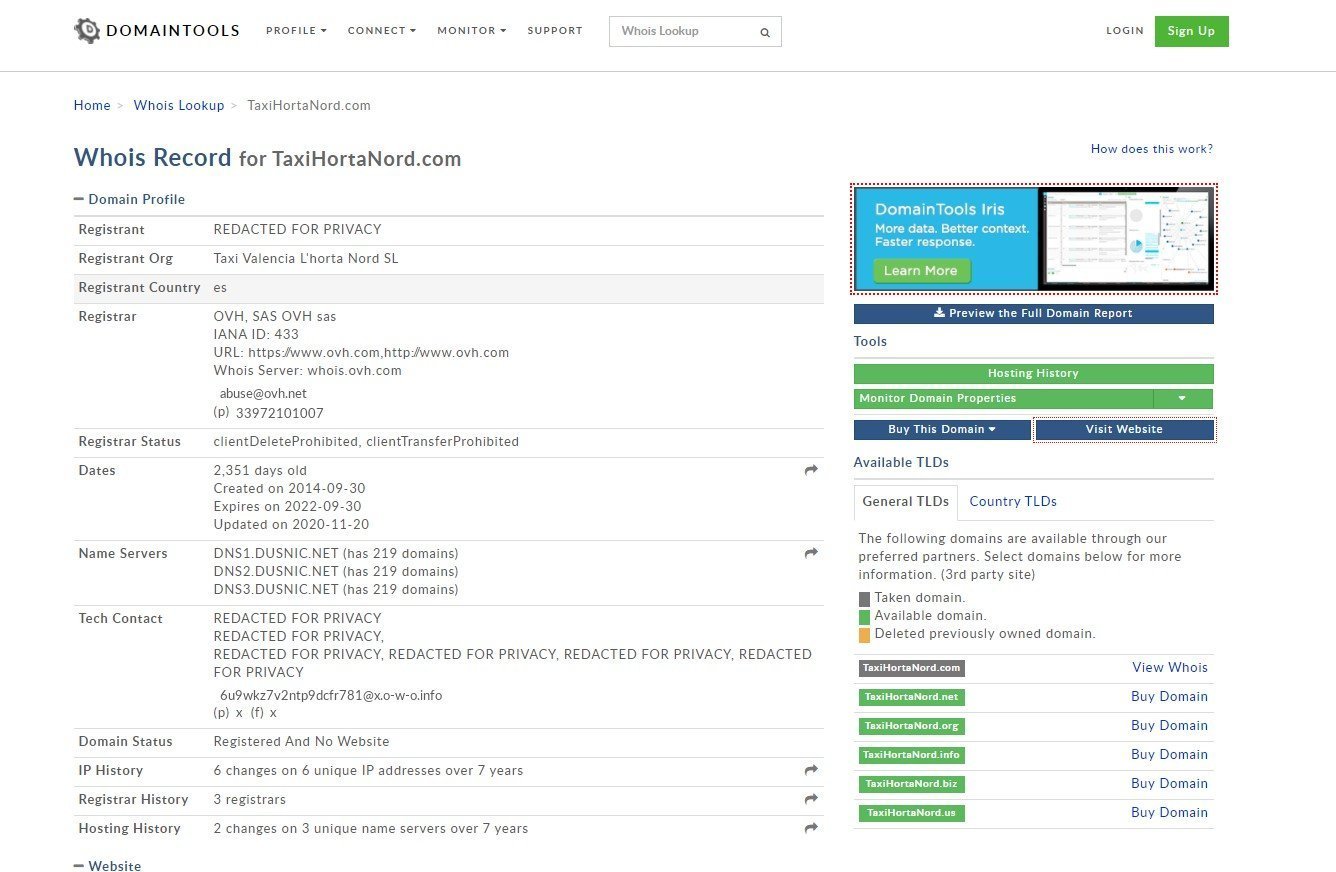Screen dimensions: 1336x872
Task: Click the Monitor Domain Properties button
Action: click(1003, 398)
